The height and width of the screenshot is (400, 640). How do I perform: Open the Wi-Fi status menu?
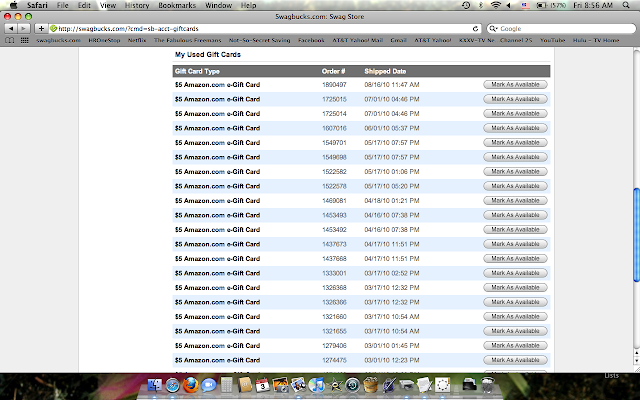coord(496,5)
